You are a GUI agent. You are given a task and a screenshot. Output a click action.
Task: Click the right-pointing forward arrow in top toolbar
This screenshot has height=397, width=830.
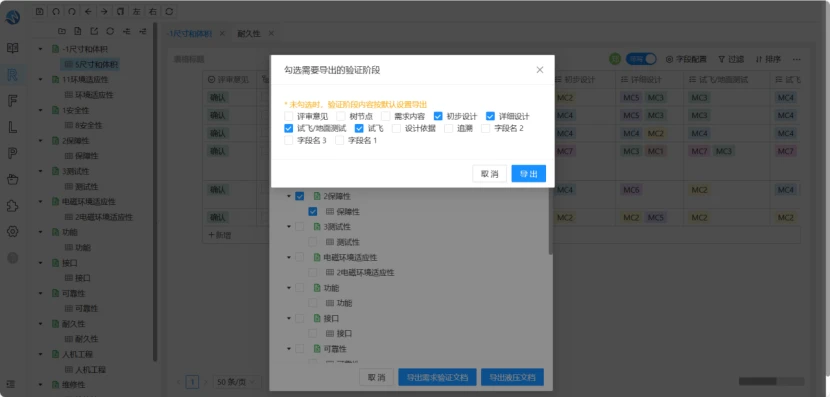click(x=104, y=11)
